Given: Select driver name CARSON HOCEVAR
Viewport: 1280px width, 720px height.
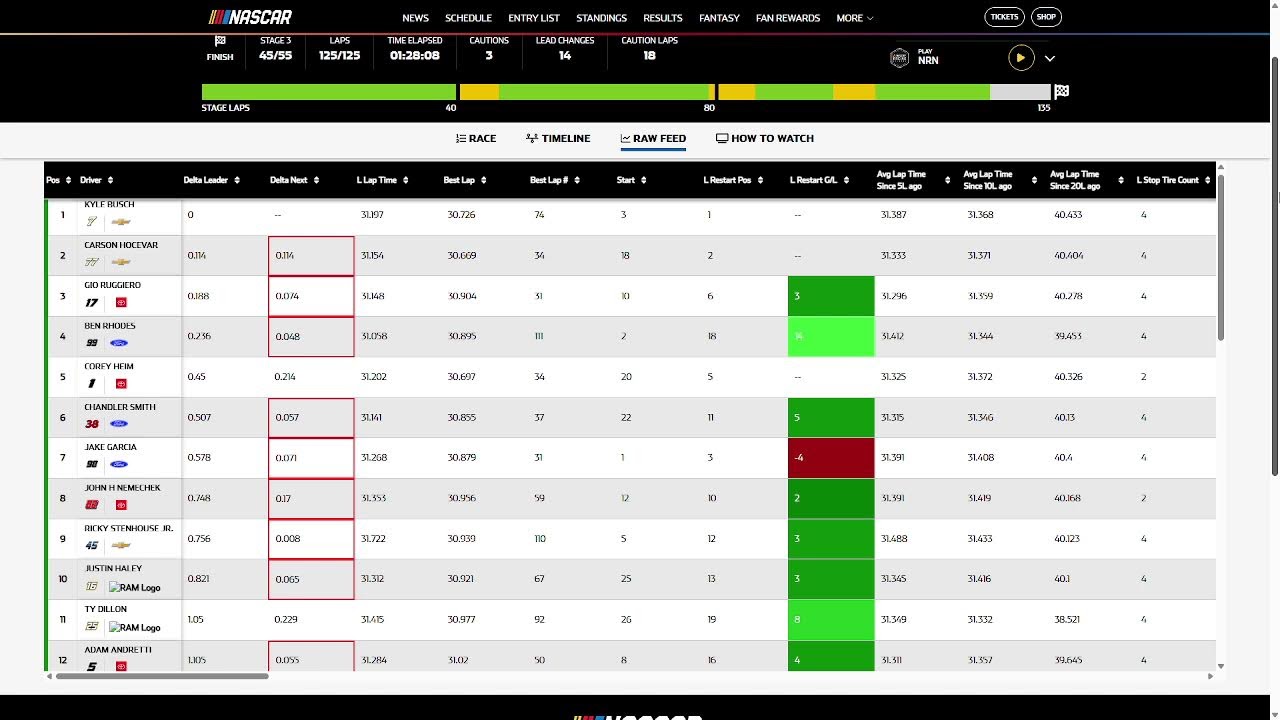Looking at the screenshot, I should point(121,245).
